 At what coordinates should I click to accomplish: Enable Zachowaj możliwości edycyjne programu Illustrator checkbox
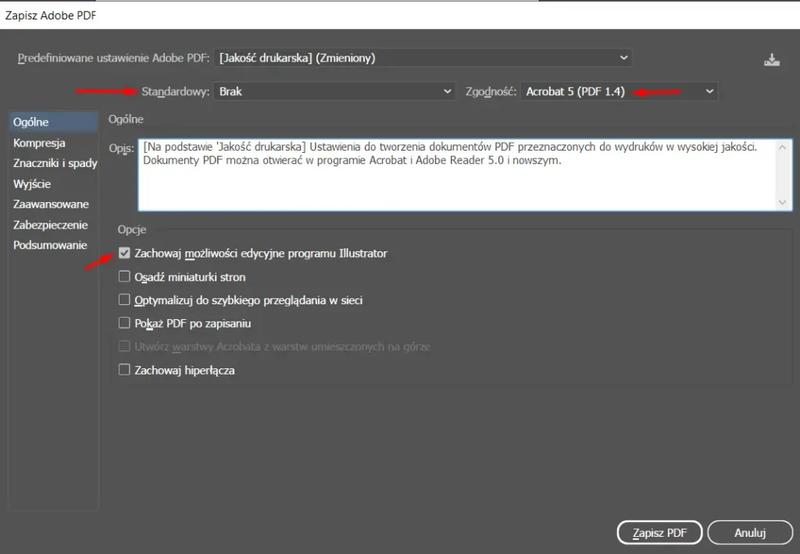[x=124, y=254]
